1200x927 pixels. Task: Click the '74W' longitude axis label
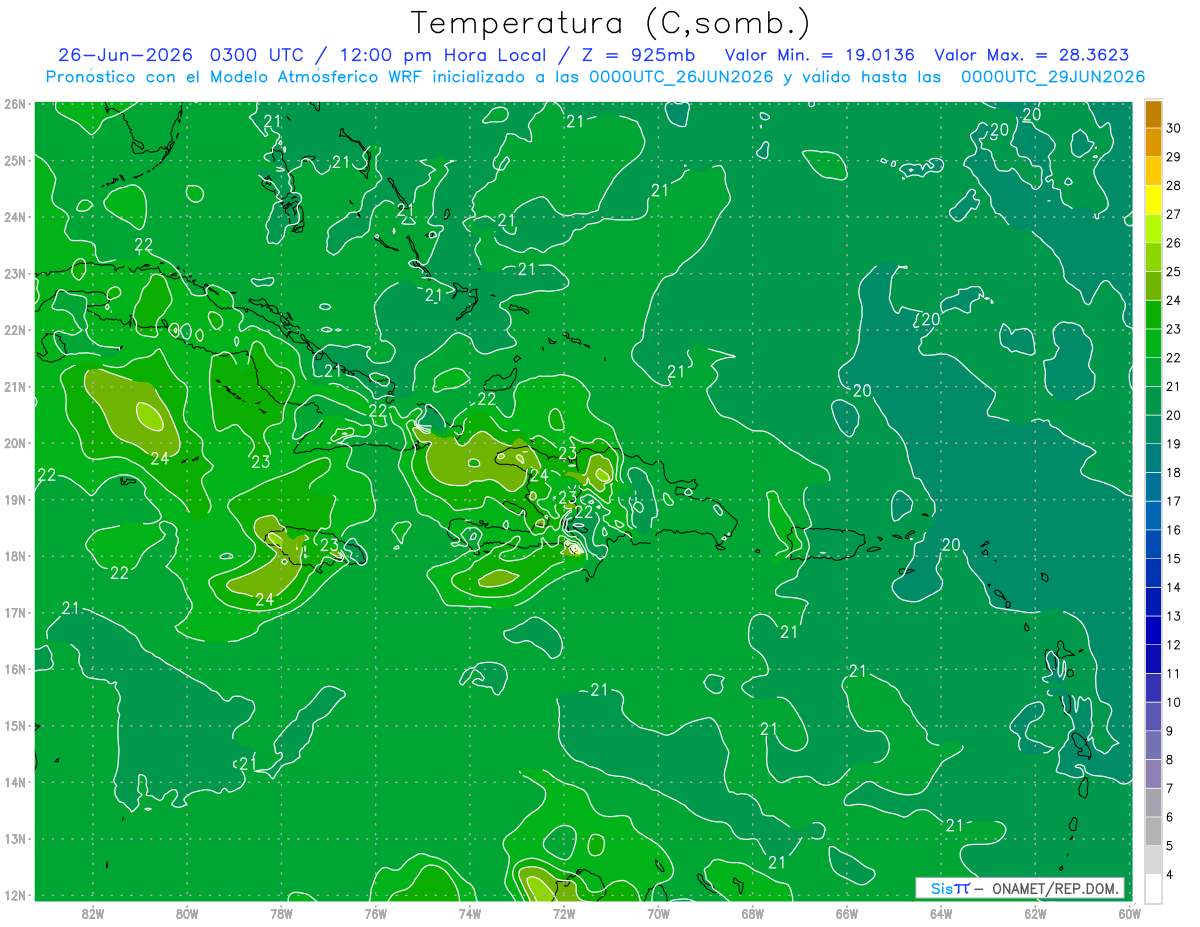[470, 913]
